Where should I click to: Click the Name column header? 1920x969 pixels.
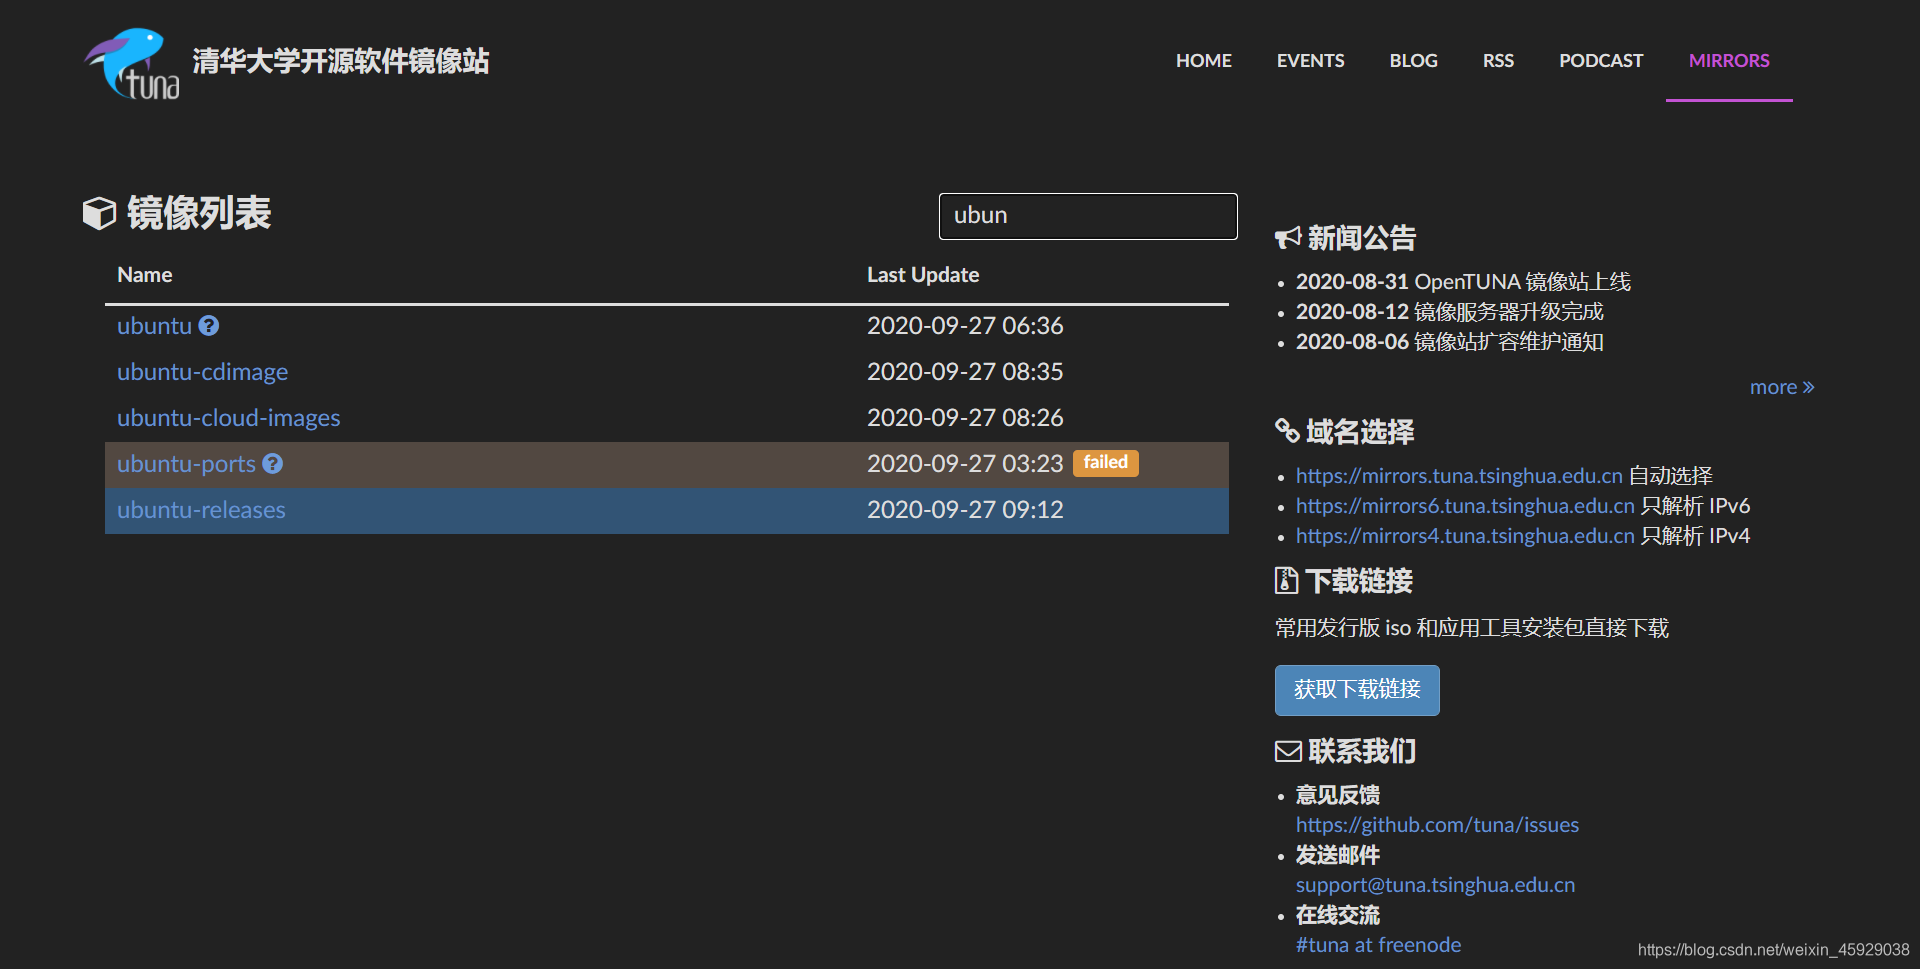coord(145,275)
